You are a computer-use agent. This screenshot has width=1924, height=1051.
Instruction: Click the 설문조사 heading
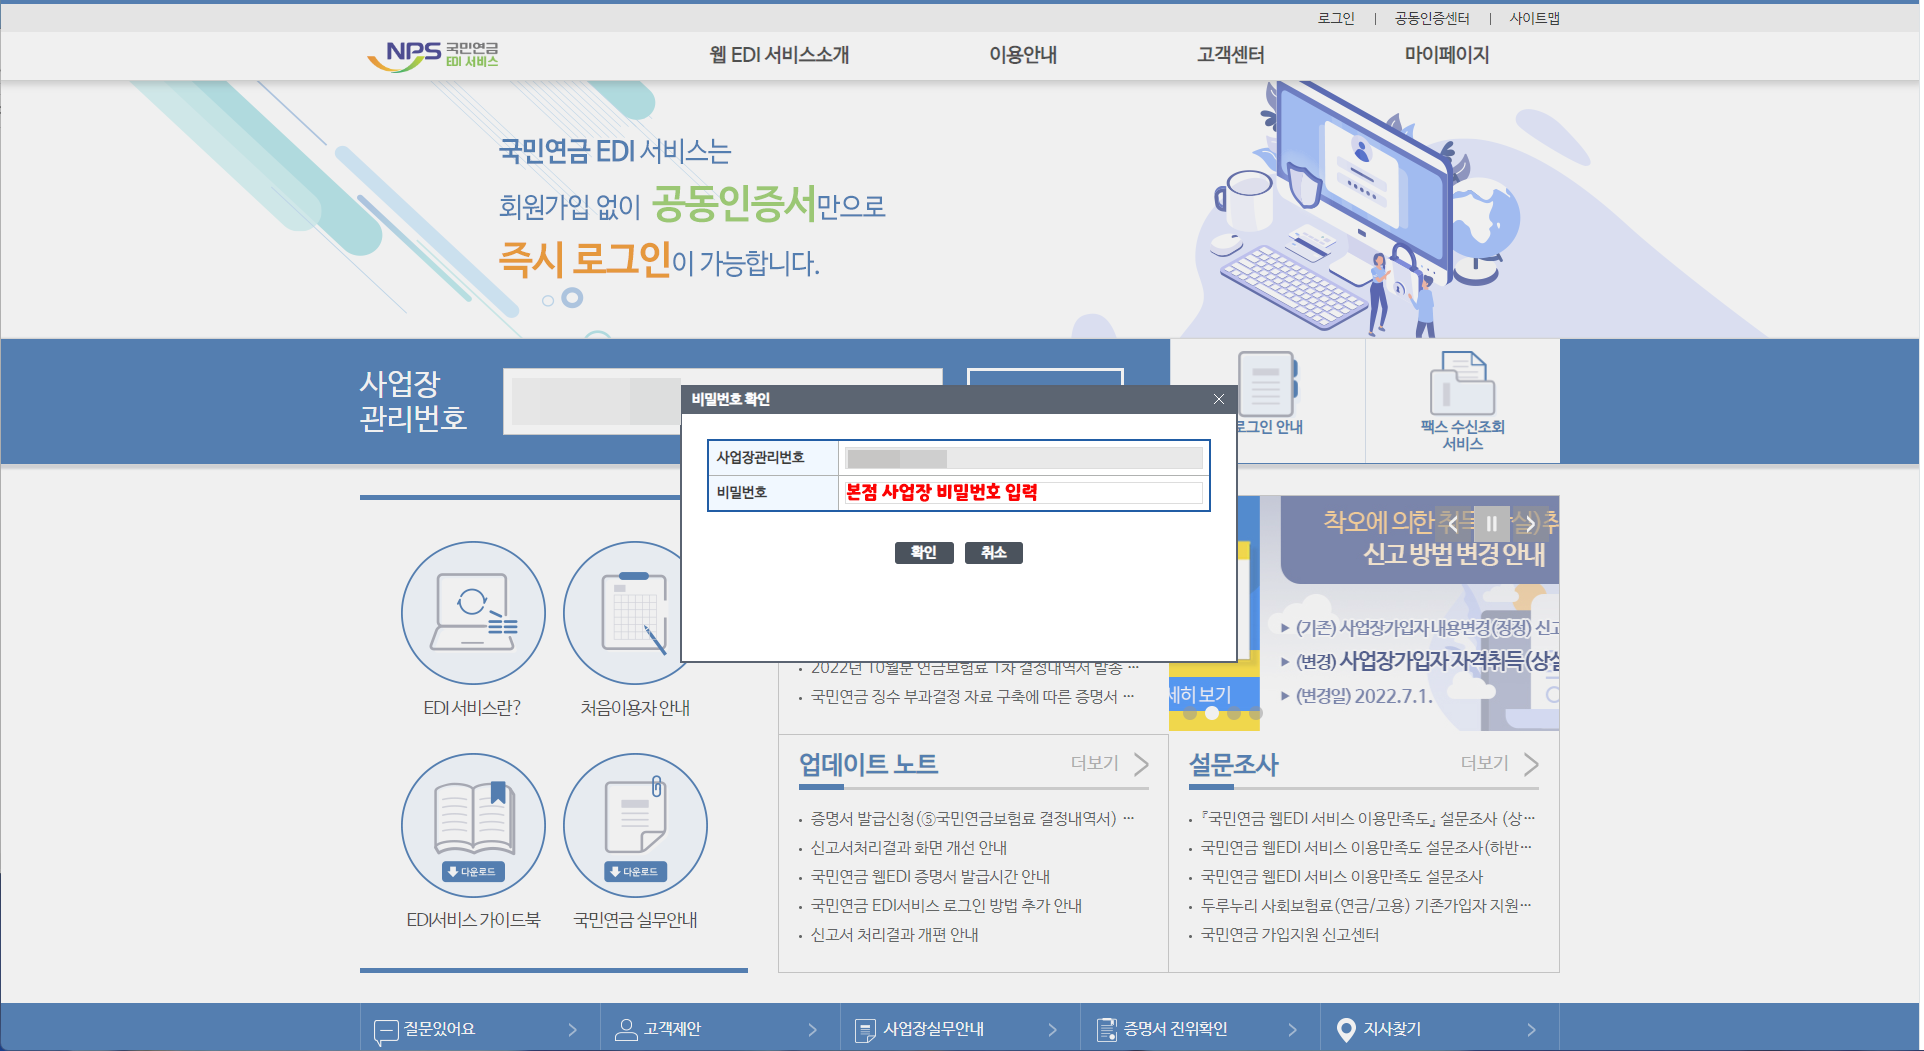[1233, 764]
